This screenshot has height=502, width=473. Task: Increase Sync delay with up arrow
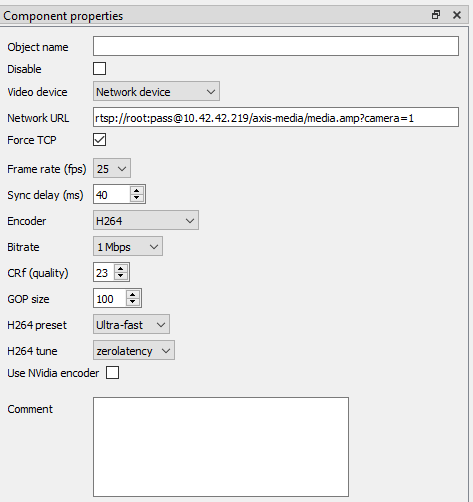[x=137, y=191]
